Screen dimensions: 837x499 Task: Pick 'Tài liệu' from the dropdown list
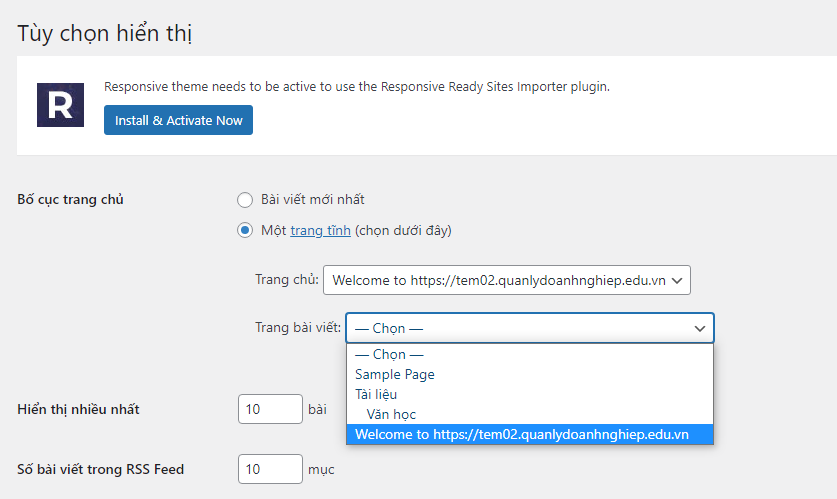(x=376, y=394)
